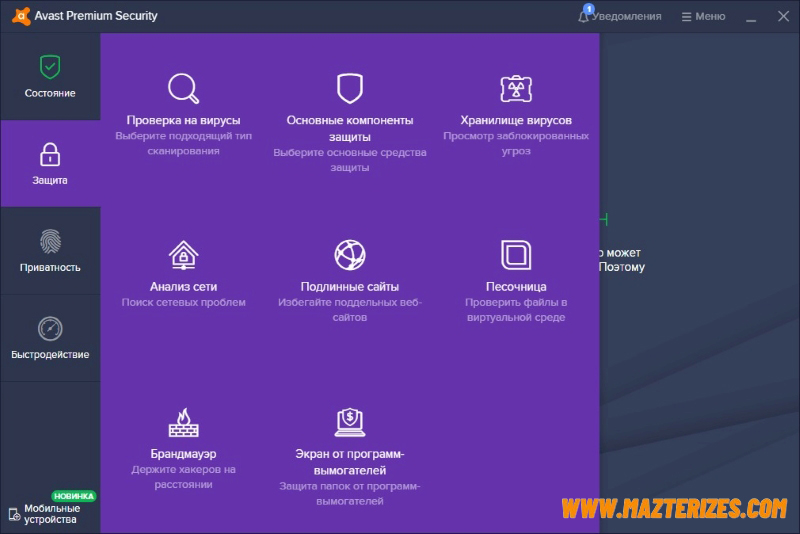Select the green shield Состояние icon
Screen dimensions: 800x534
coord(50,67)
